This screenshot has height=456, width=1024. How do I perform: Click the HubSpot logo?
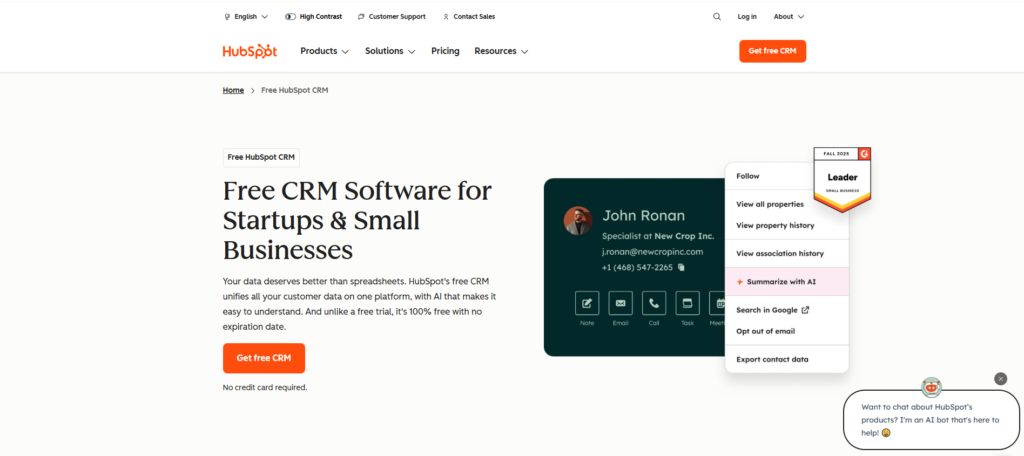(249, 51)
